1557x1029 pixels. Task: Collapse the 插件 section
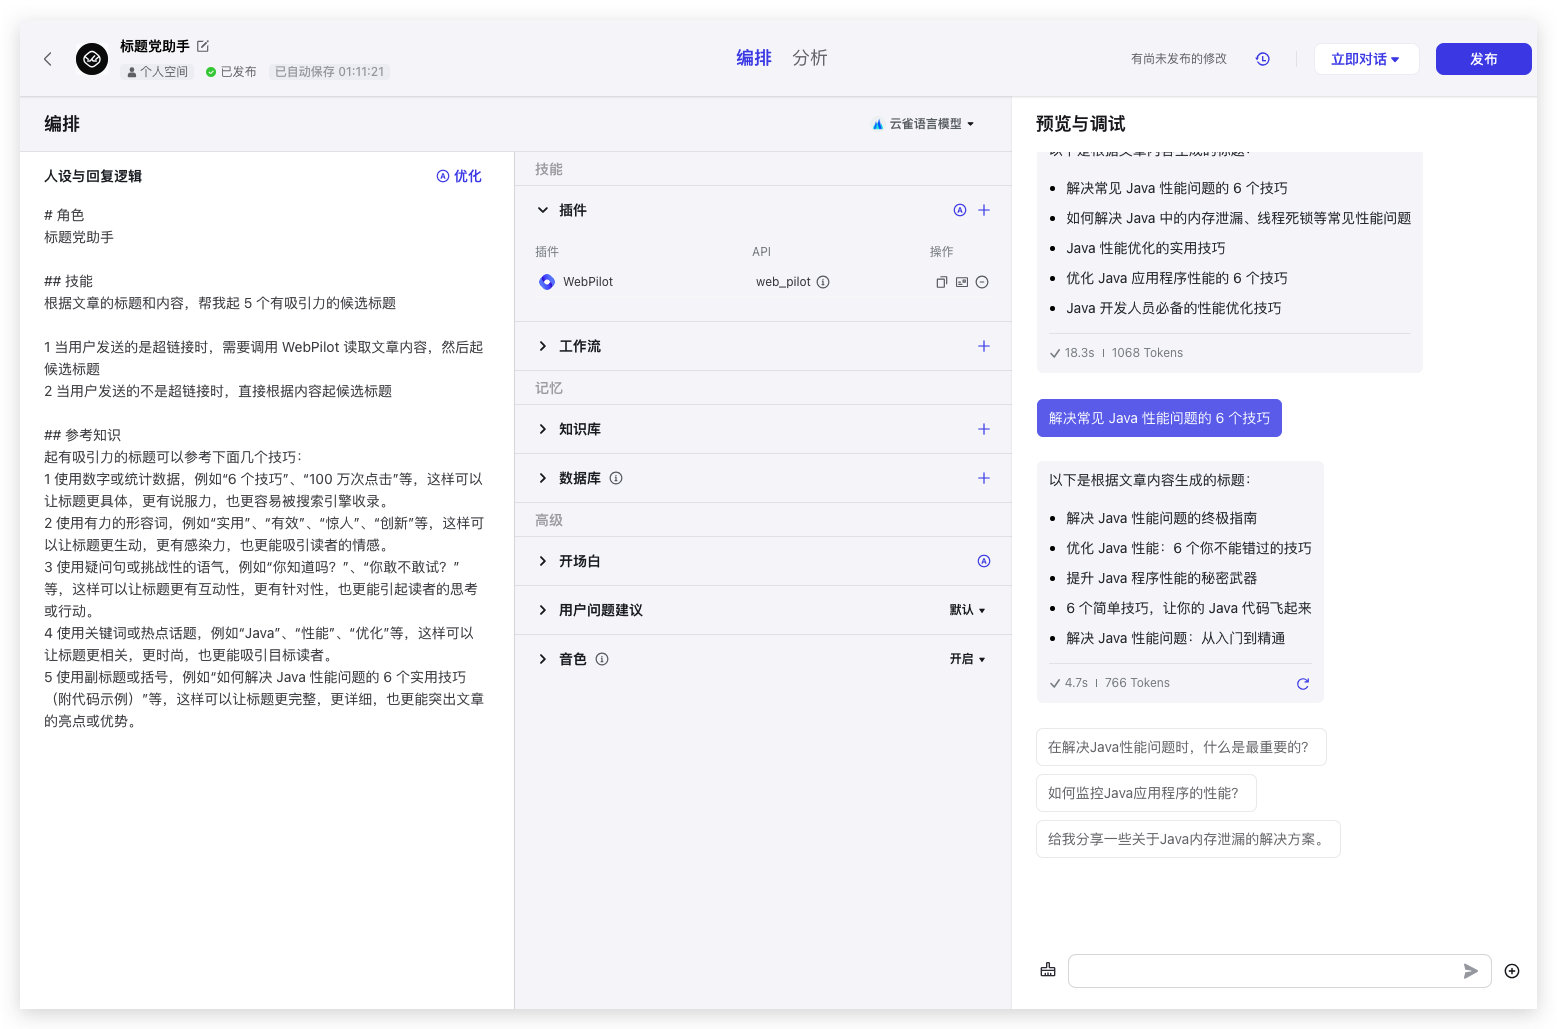543,210
